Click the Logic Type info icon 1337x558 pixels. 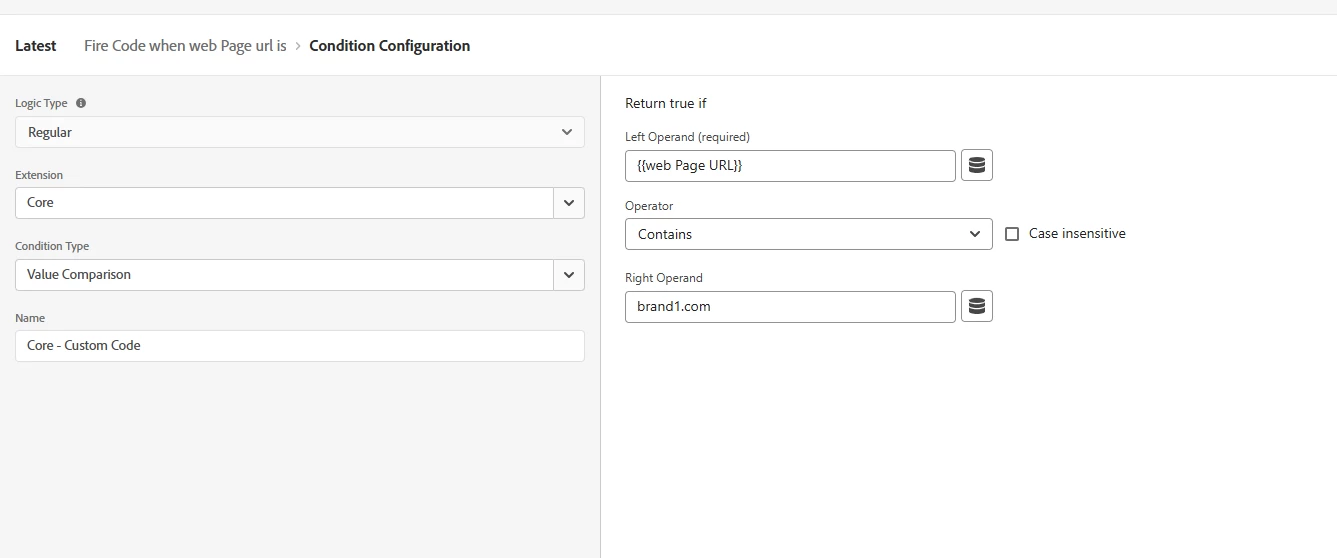pos(81,103)
